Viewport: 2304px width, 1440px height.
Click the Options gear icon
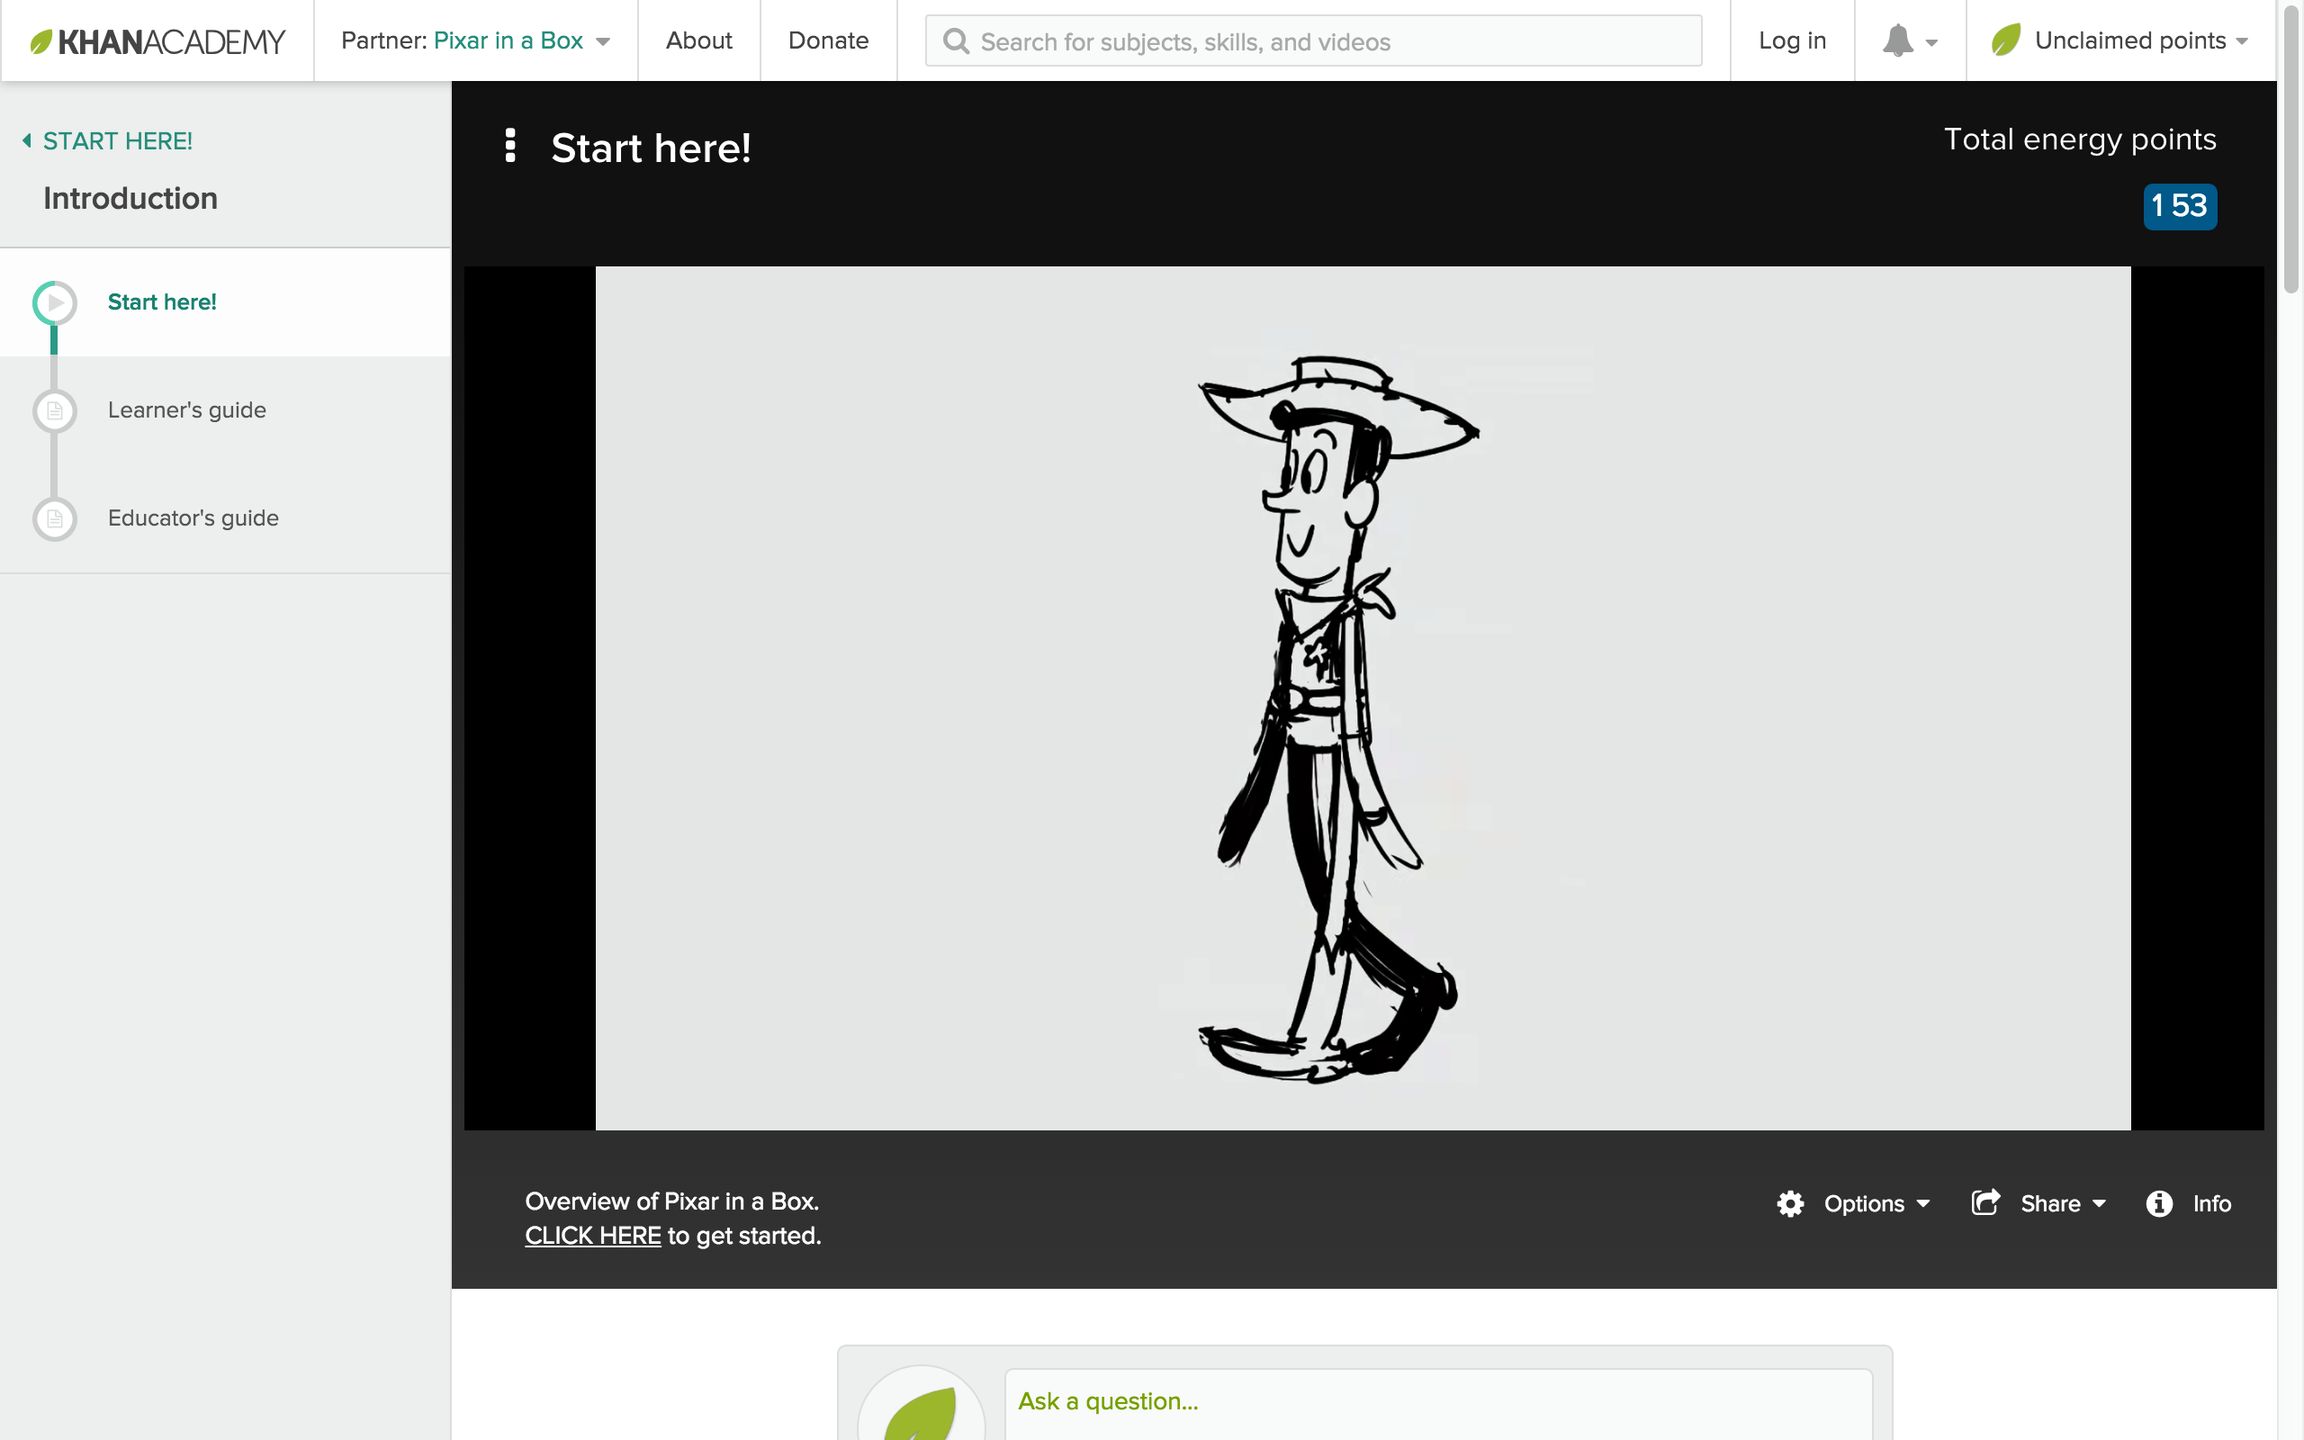pos(1790,1204)
